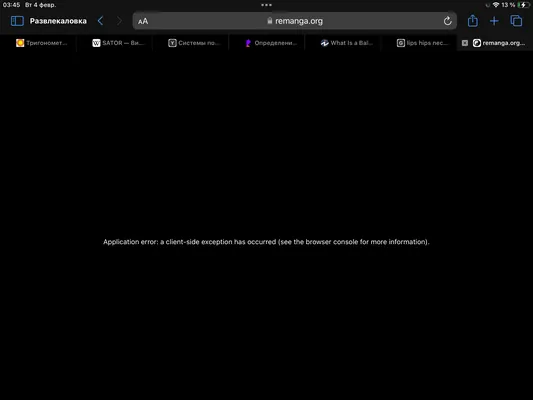533x400 pixels.
Task: Select the active remanga.org tab
Action: tap(499, 43)
